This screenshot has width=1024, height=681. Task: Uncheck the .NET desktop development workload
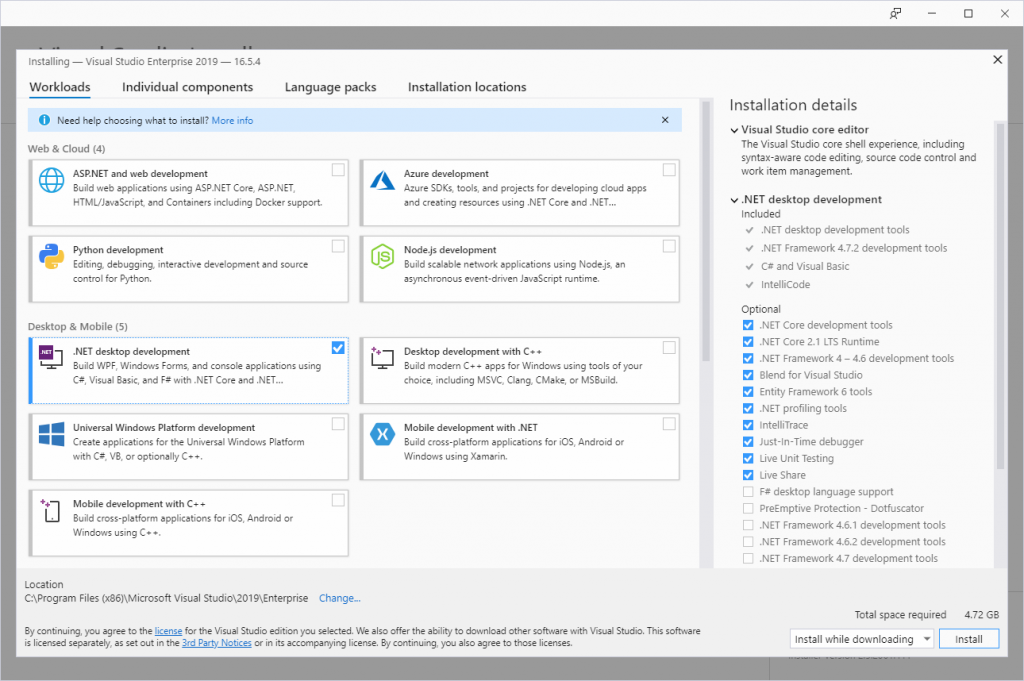338,347
